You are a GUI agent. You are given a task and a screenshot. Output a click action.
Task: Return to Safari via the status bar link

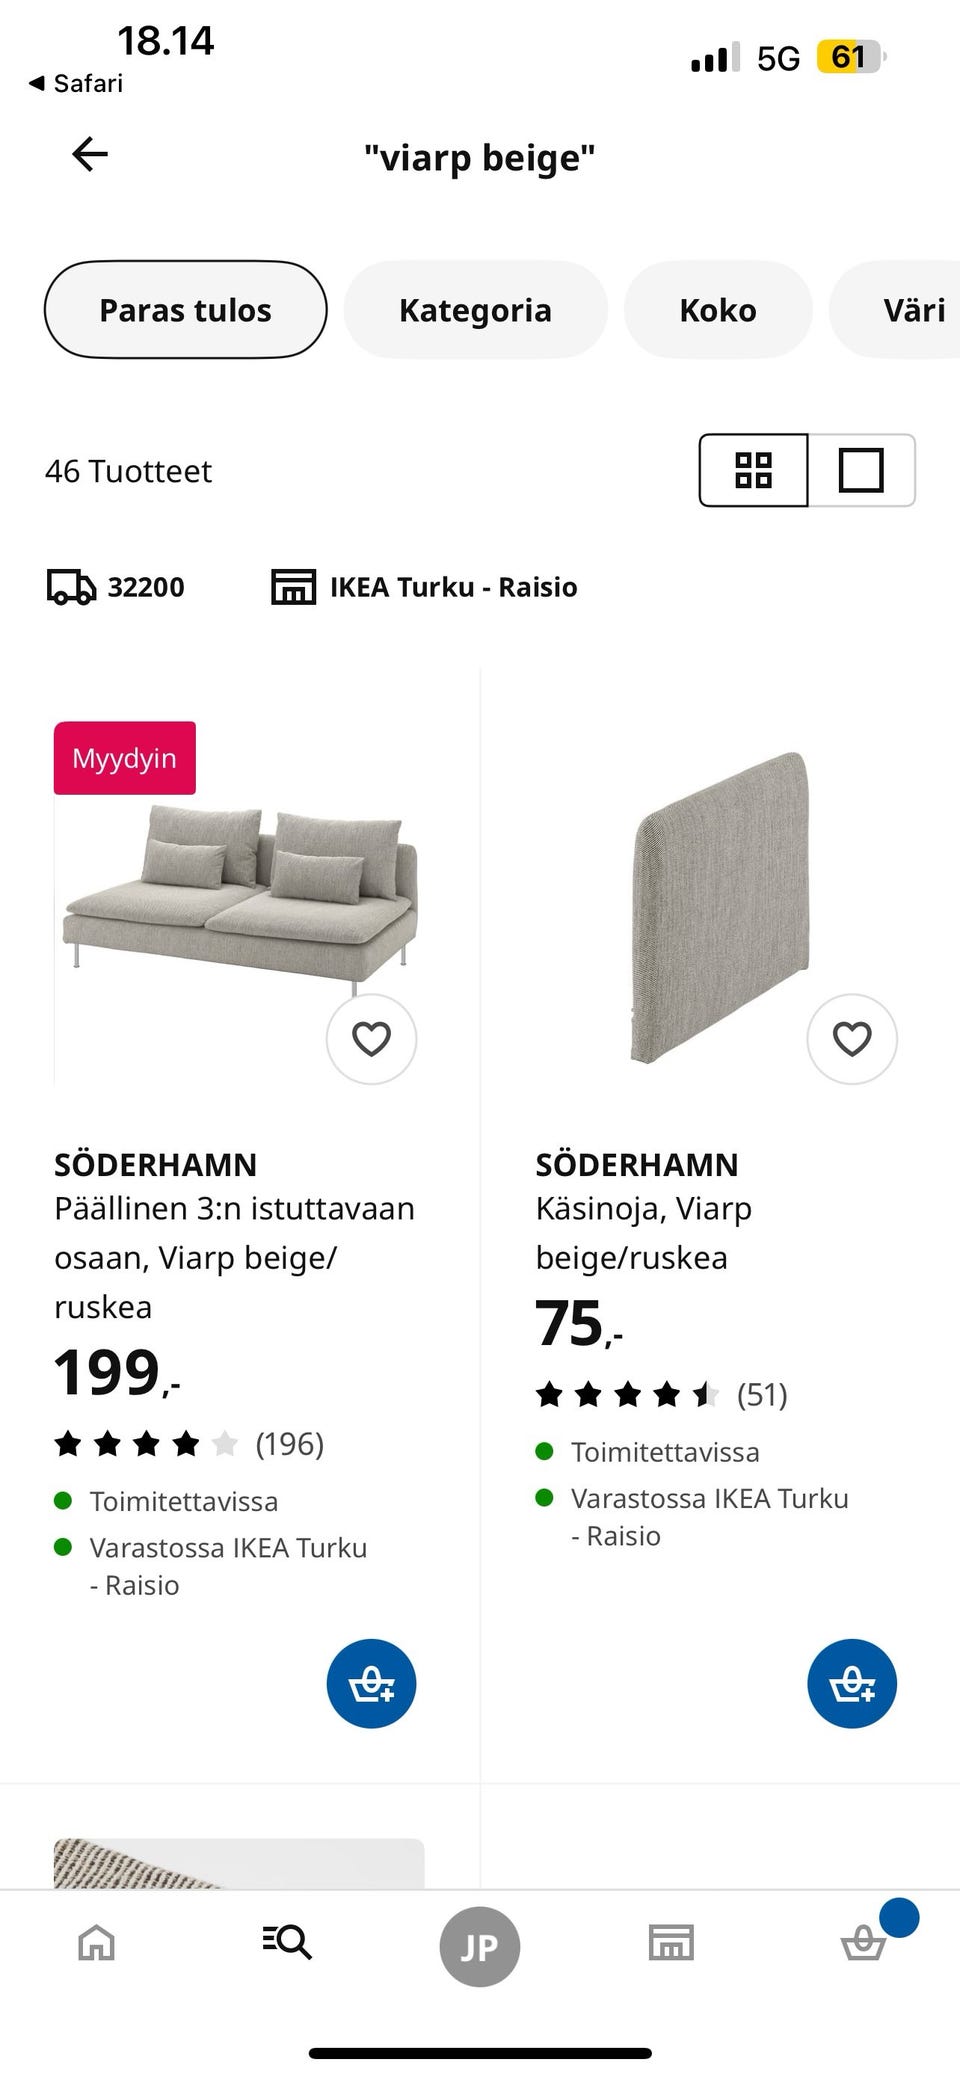point(75,83)
